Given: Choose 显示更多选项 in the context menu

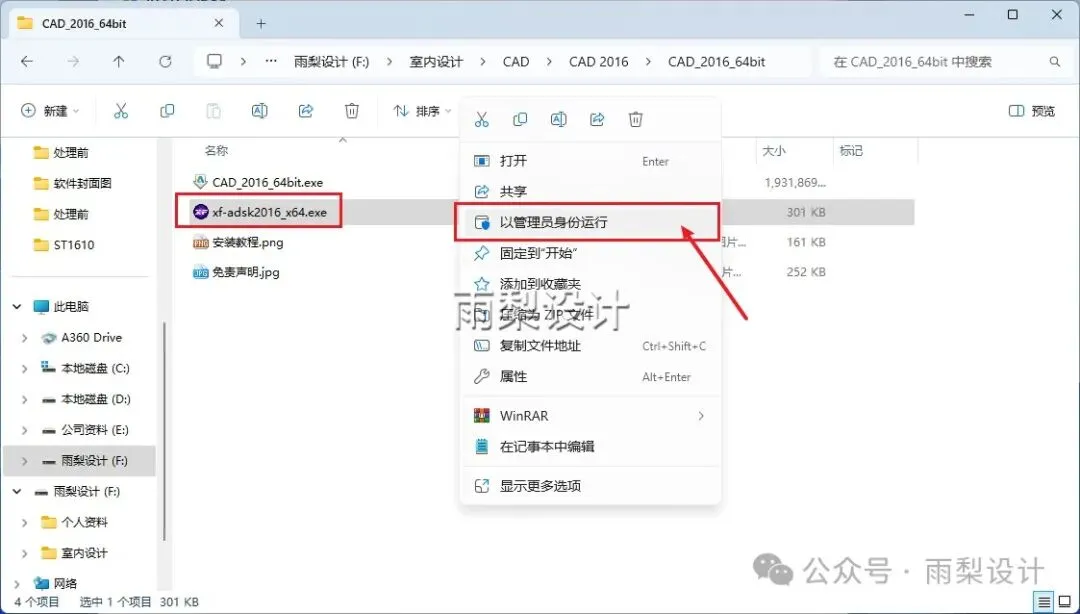Looking at the screenshot, I should 591,486.
